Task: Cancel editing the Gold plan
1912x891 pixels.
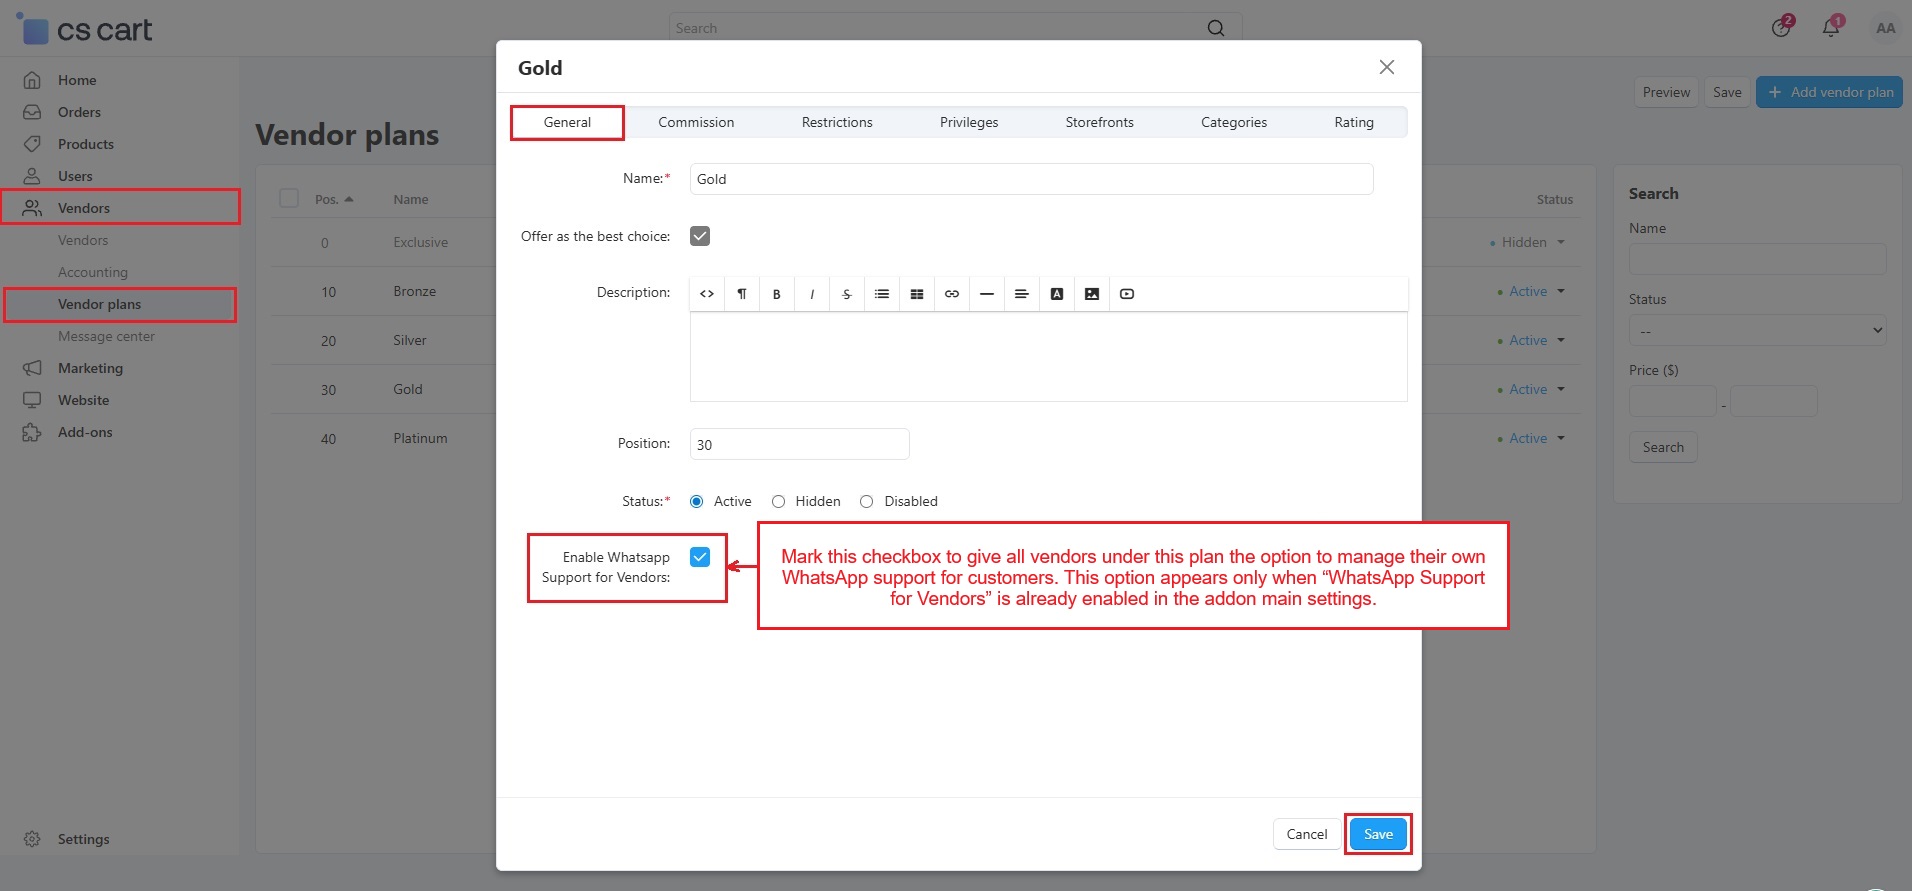Action: click(x=1306, y=834)
